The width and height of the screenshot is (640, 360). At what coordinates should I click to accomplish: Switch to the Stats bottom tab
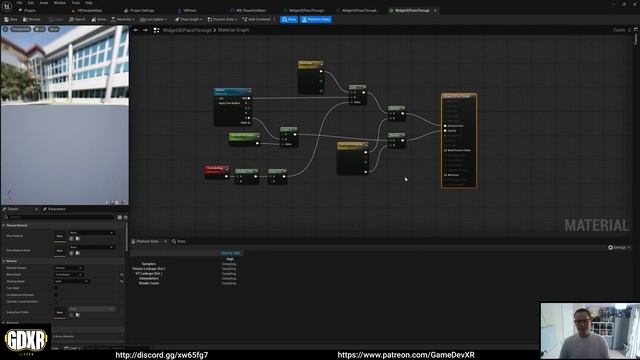point(179,241)
